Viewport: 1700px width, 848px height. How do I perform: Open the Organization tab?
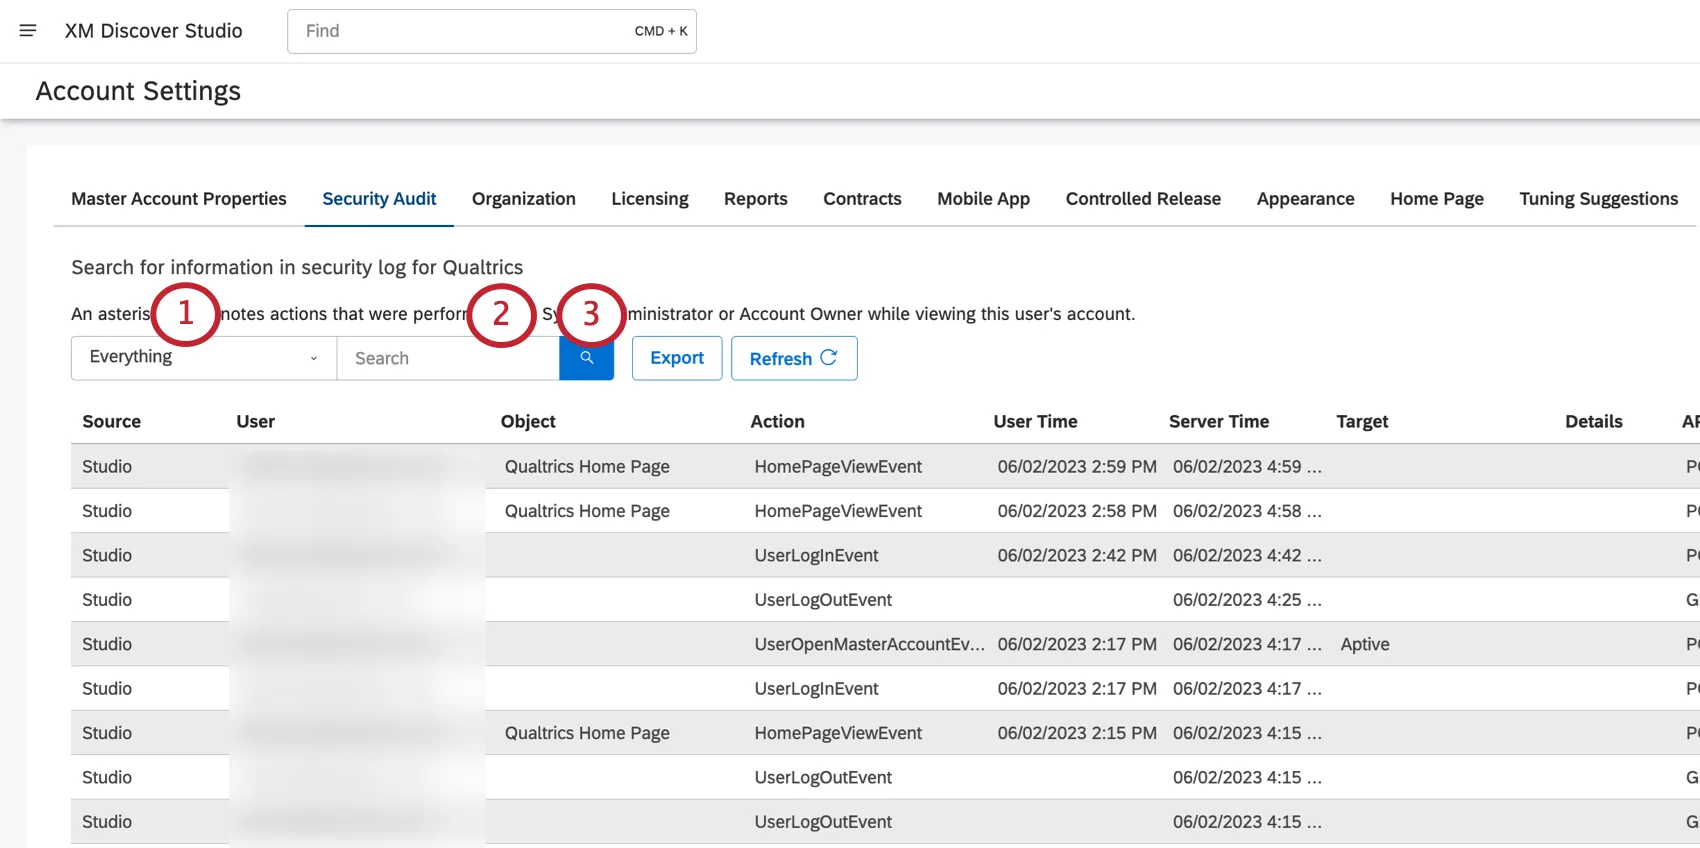point(523,199)
